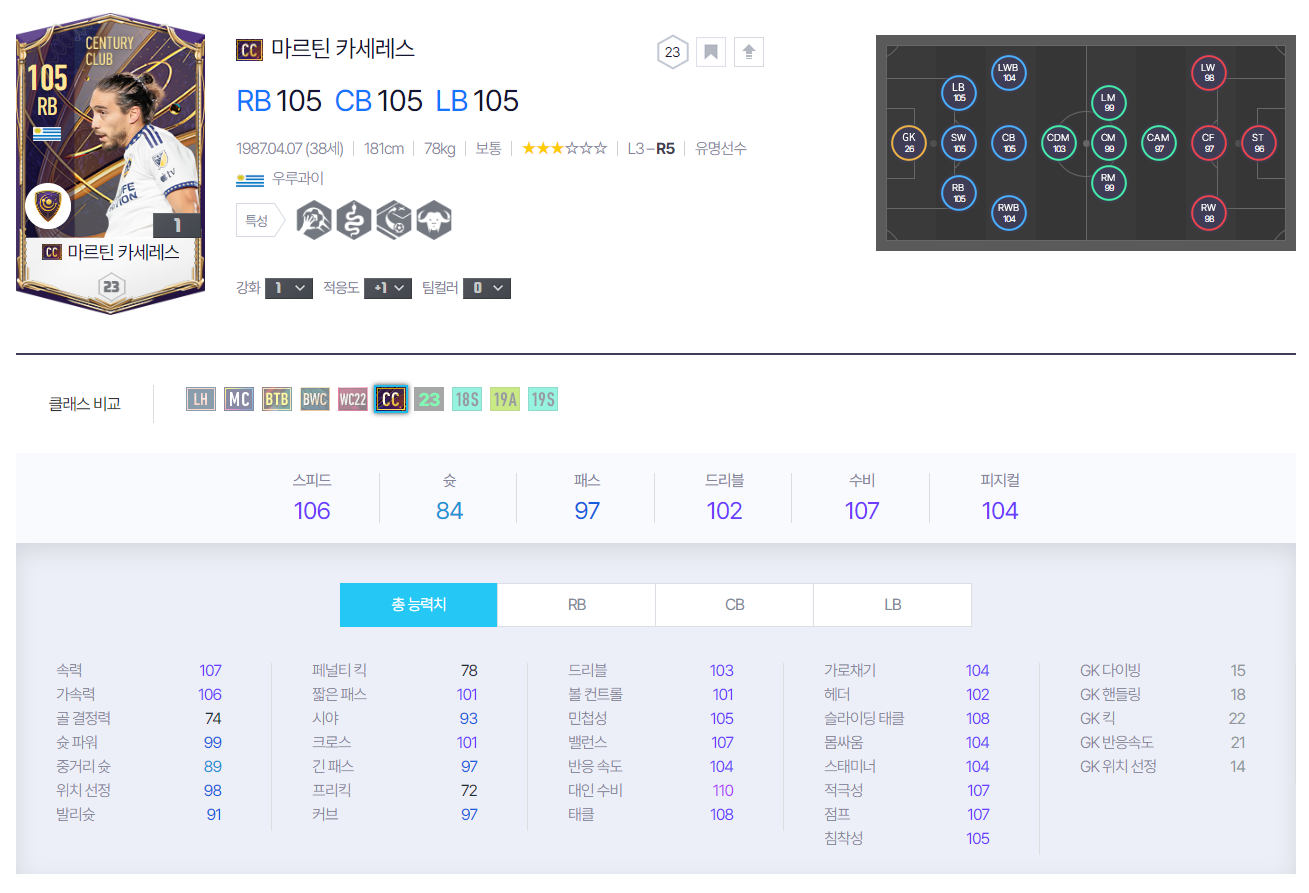The width and height of the screenshot is (1309, 893).
Task: Click the RW 98 position node
Action: pyautogui.click(x=1208, y=213)
